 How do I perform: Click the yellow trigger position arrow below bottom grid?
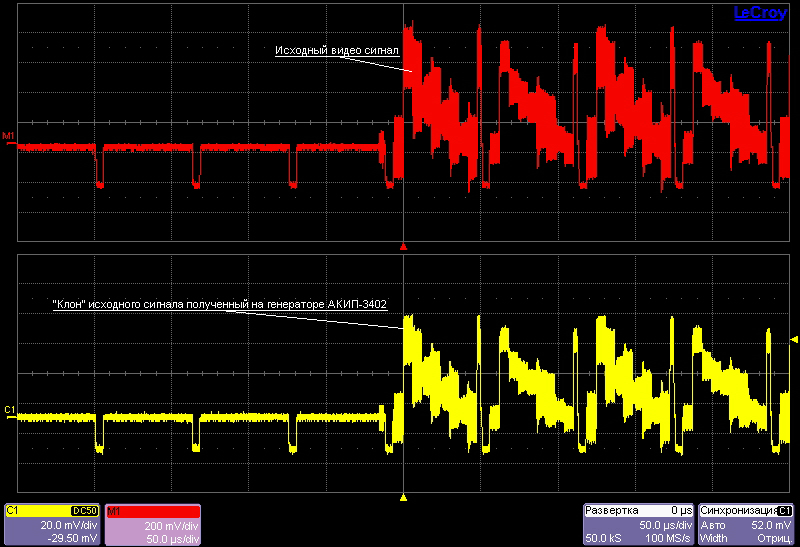tap(403, 496)
